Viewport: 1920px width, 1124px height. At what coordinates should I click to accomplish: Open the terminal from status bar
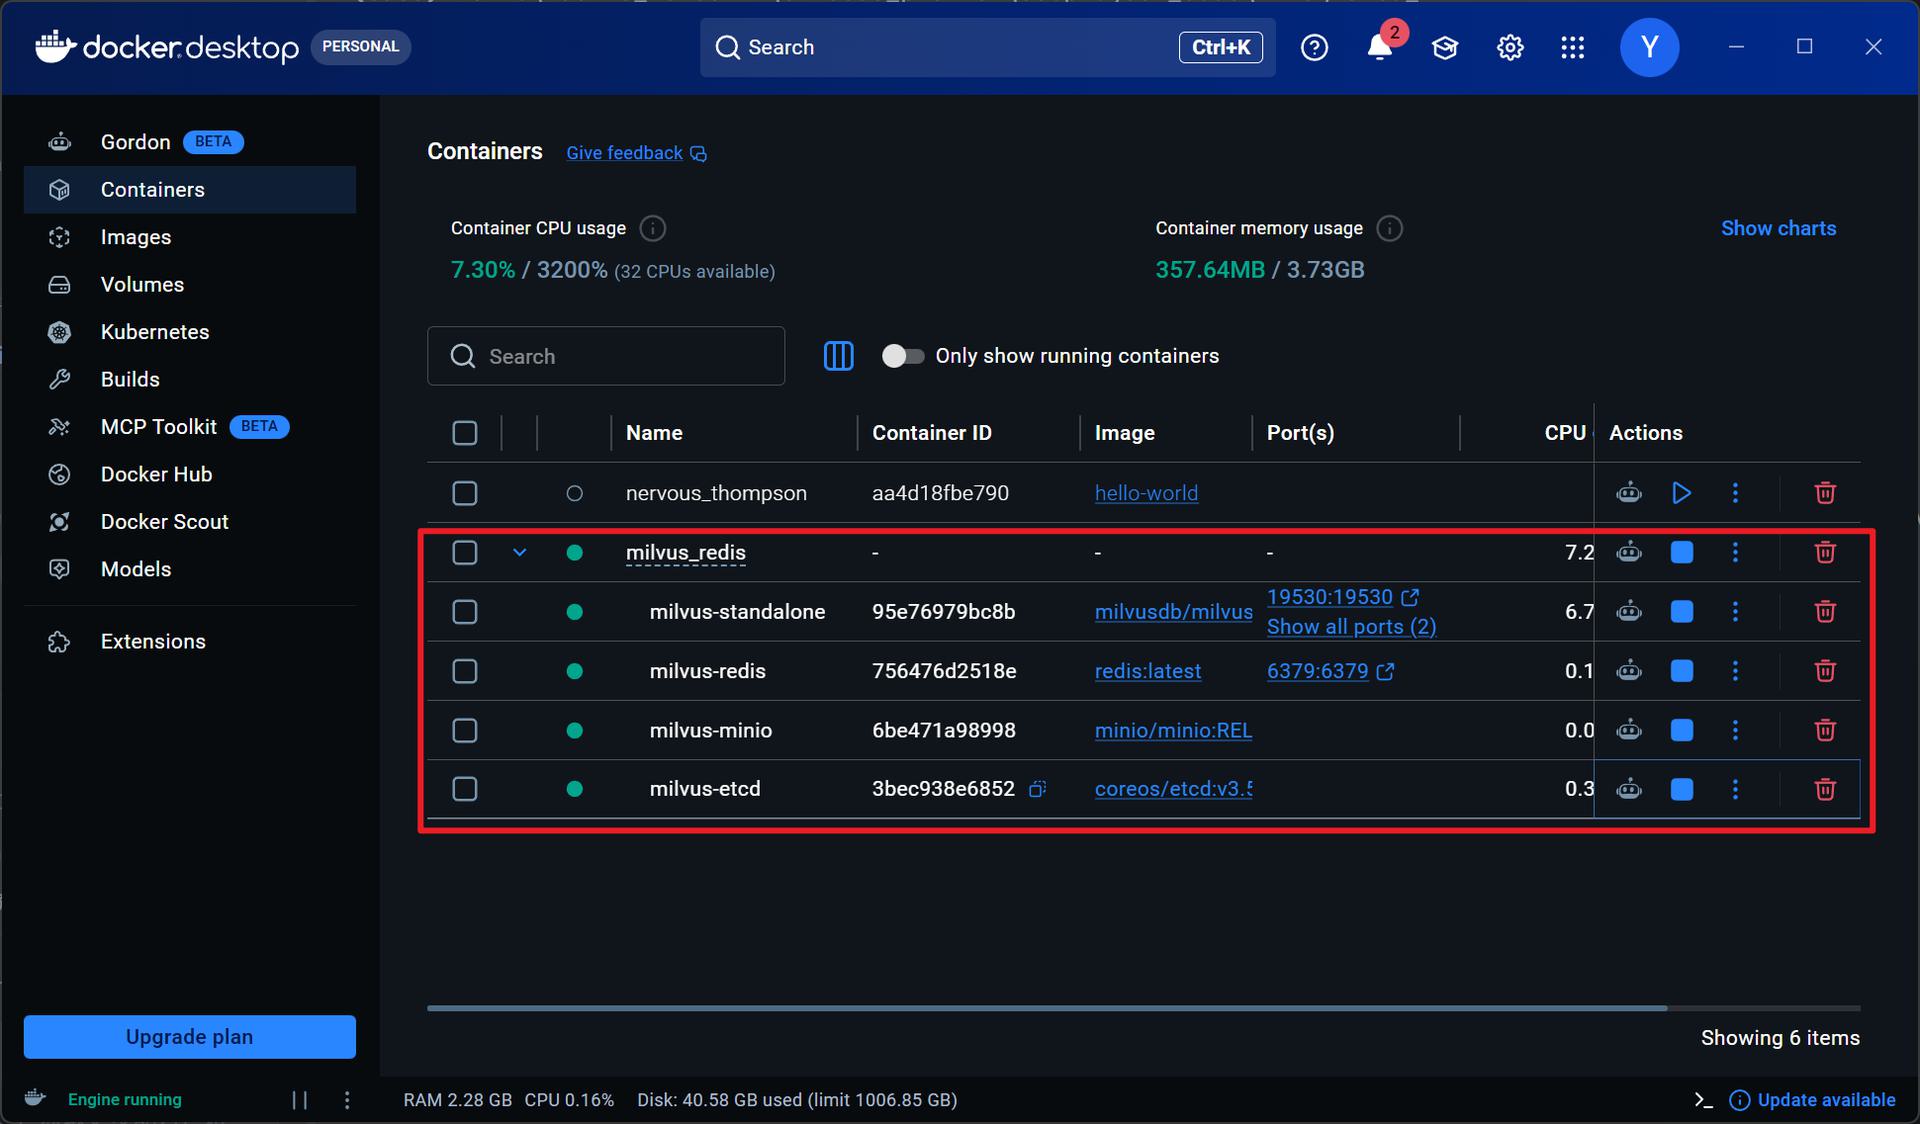1704,1100
